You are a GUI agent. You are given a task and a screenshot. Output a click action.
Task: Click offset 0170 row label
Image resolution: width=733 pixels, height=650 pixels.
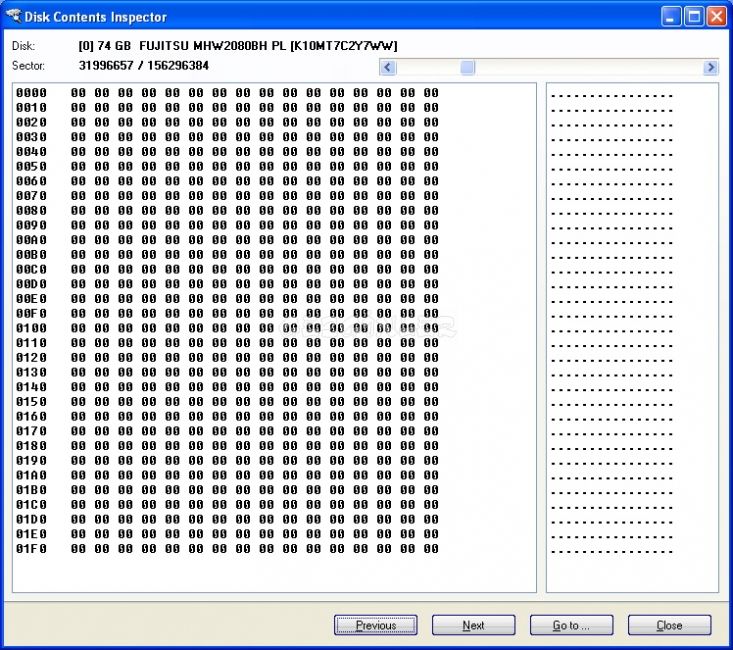pos(31,431)
